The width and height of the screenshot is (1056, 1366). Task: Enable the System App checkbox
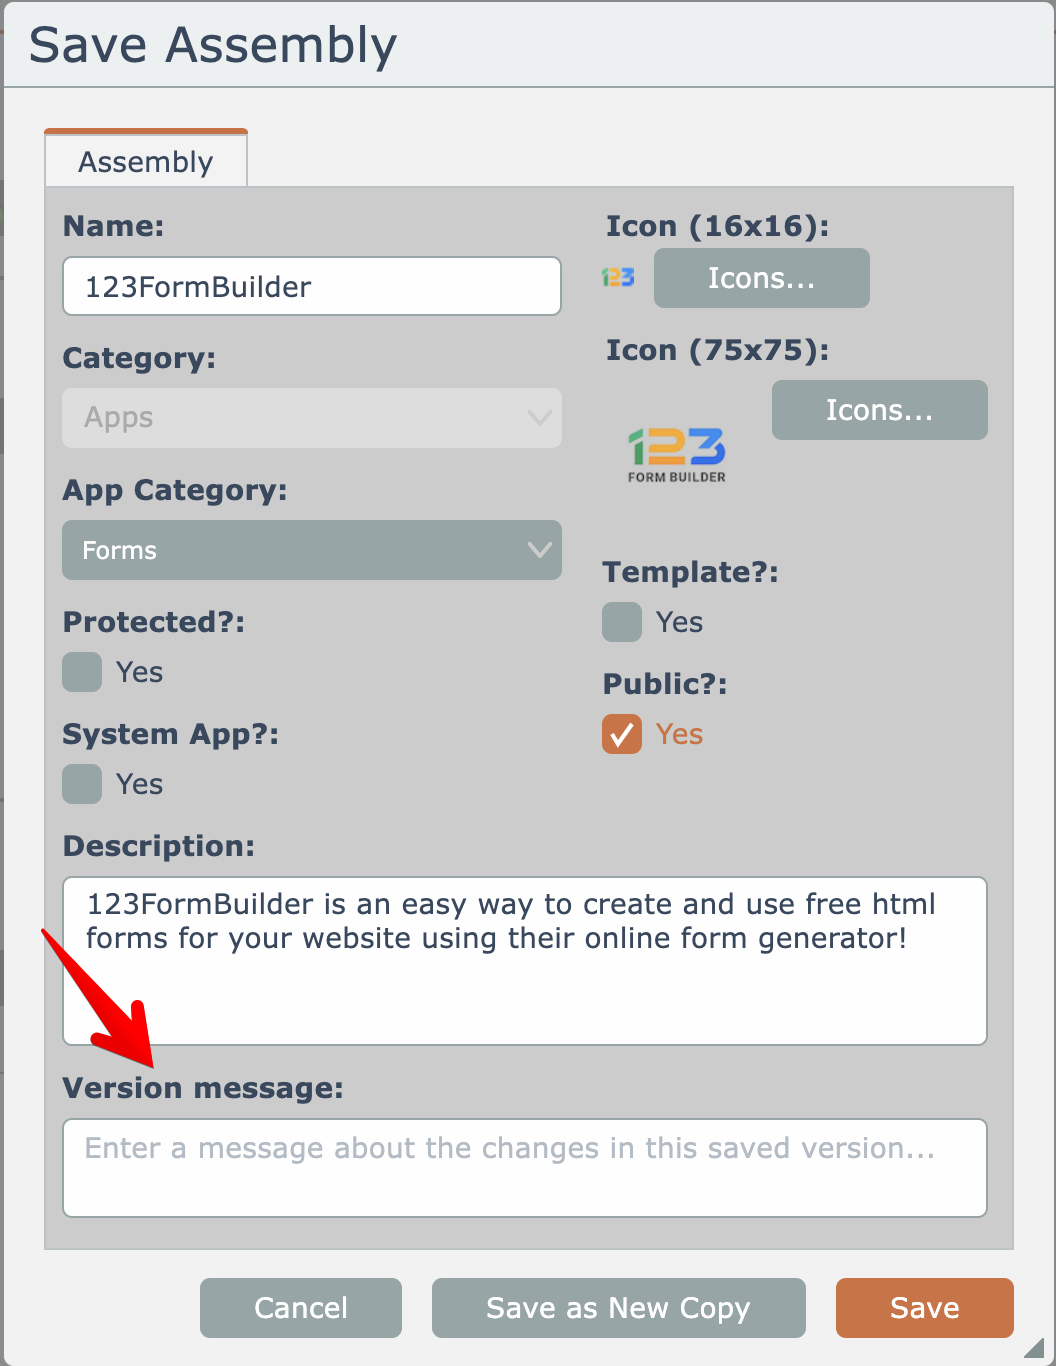[x=82, y=784]
